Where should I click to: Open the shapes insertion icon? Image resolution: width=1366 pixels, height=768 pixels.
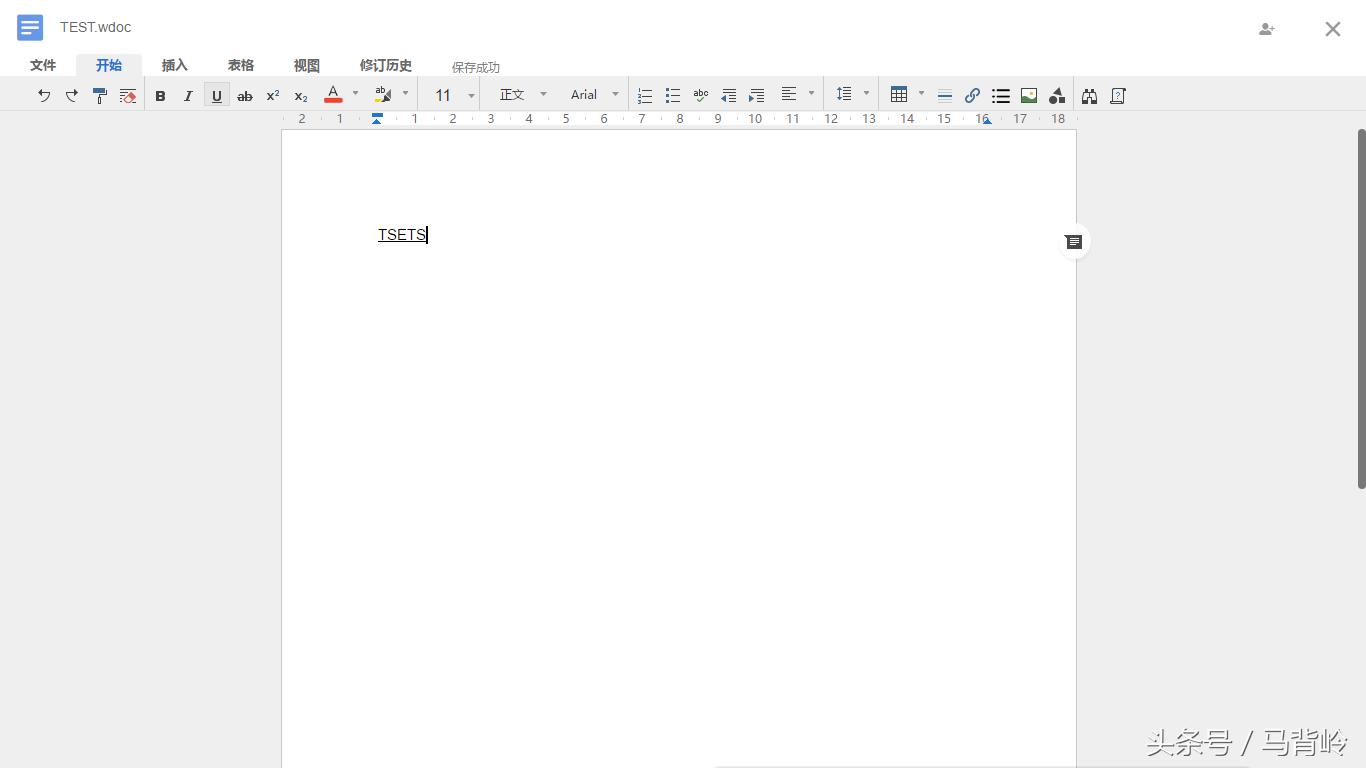click(x=1057, y=96)
